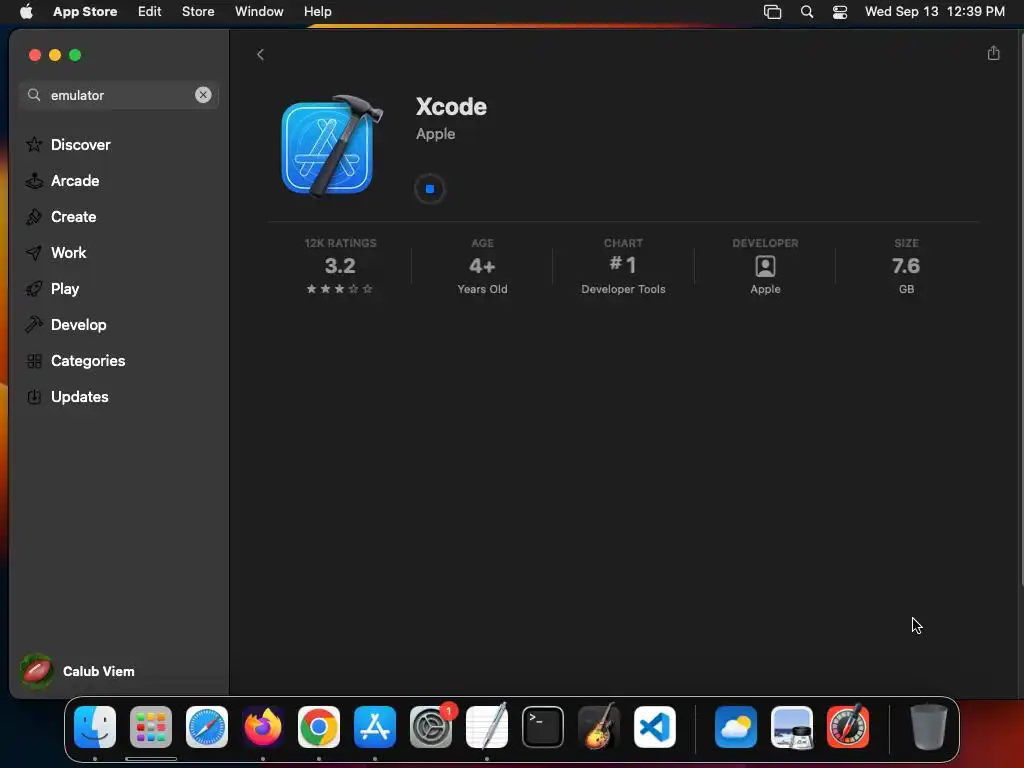Launch Safari from the Dock

pyautogui.click(x=207, y=727)
